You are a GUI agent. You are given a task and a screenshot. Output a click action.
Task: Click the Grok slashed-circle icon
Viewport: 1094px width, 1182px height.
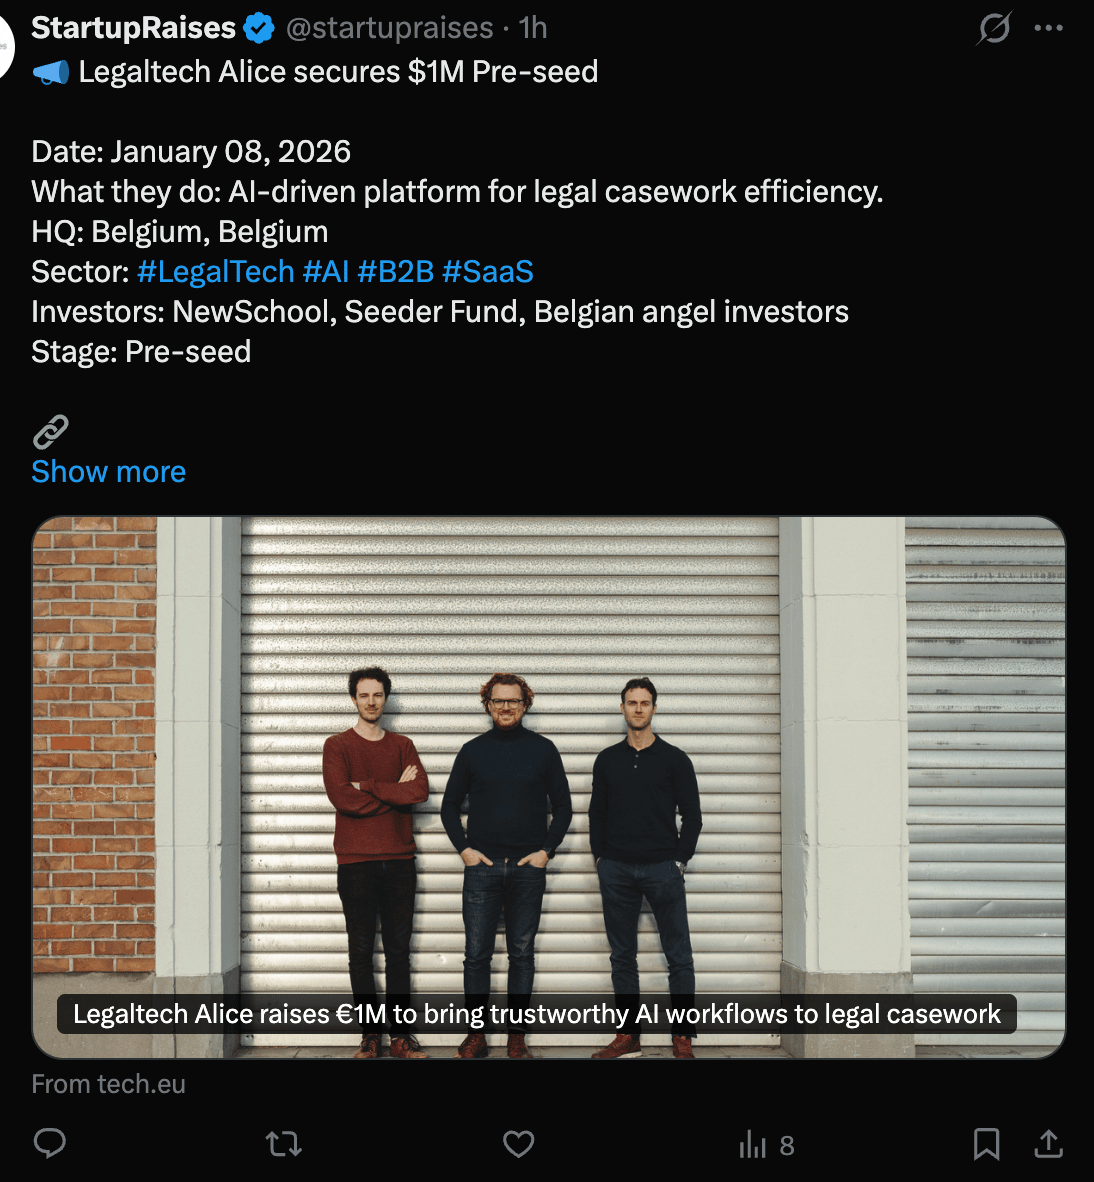coord(994,29)
